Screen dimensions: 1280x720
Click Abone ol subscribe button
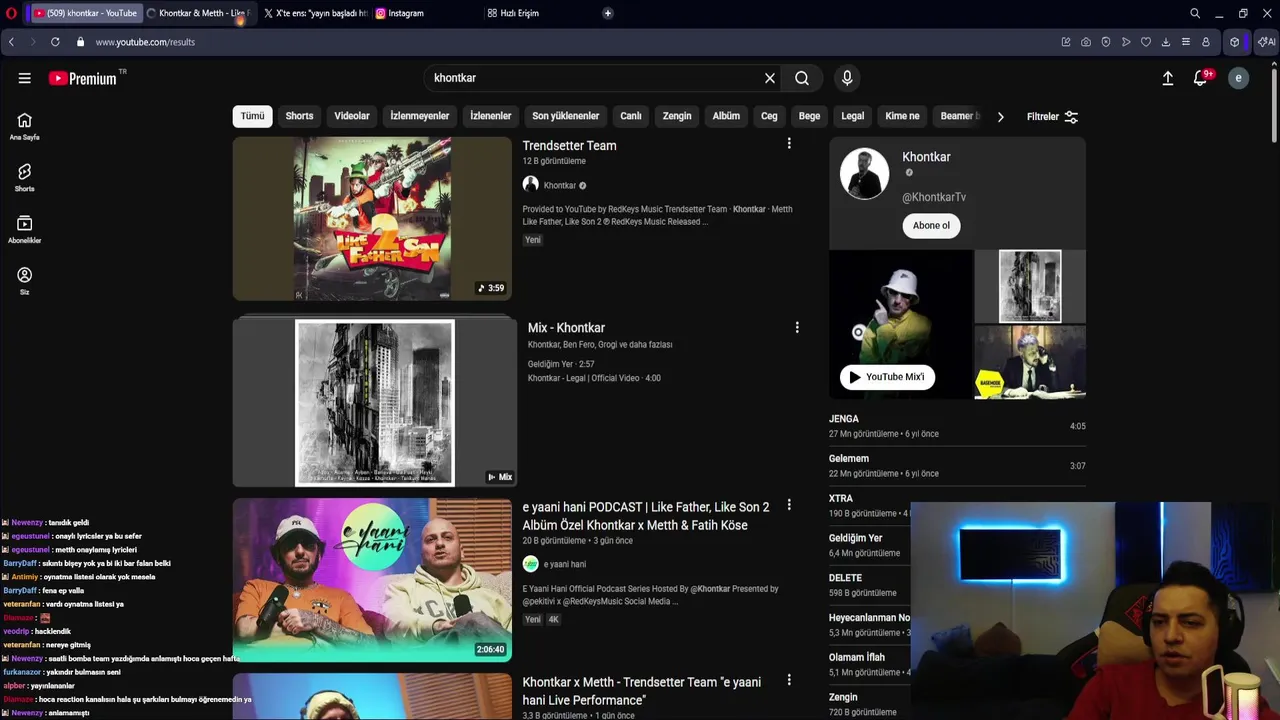point(931,225)
